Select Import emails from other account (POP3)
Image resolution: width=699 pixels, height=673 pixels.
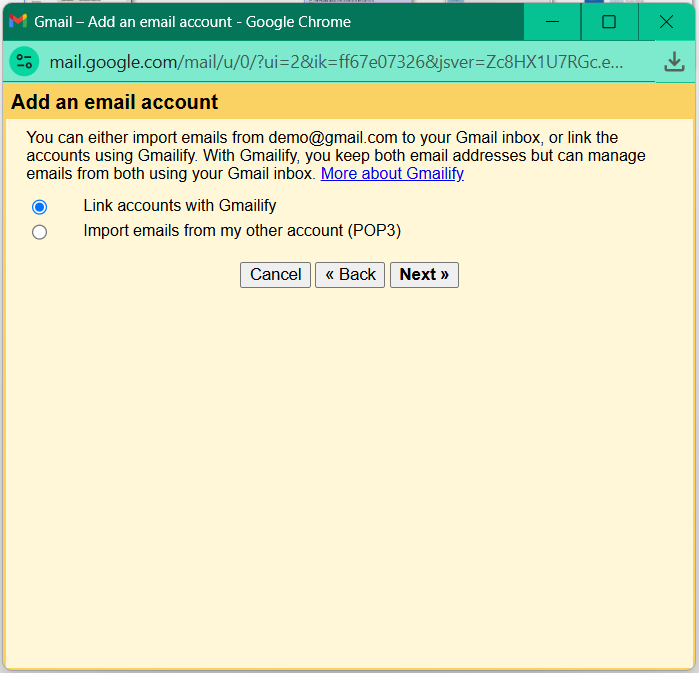(x=39, y=232)
